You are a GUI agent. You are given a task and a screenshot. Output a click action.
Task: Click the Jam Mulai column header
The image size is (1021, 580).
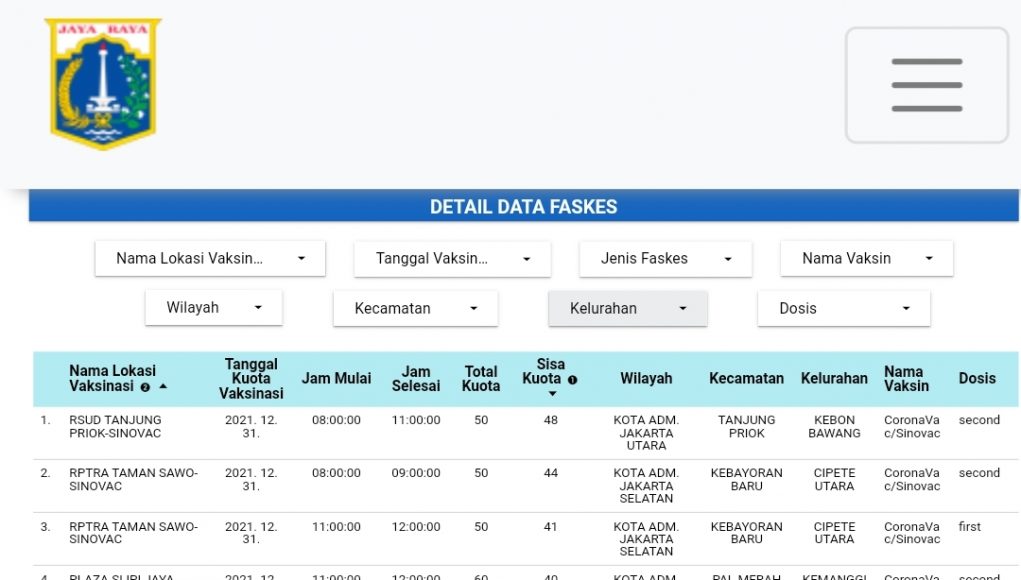tap(336, 379)
